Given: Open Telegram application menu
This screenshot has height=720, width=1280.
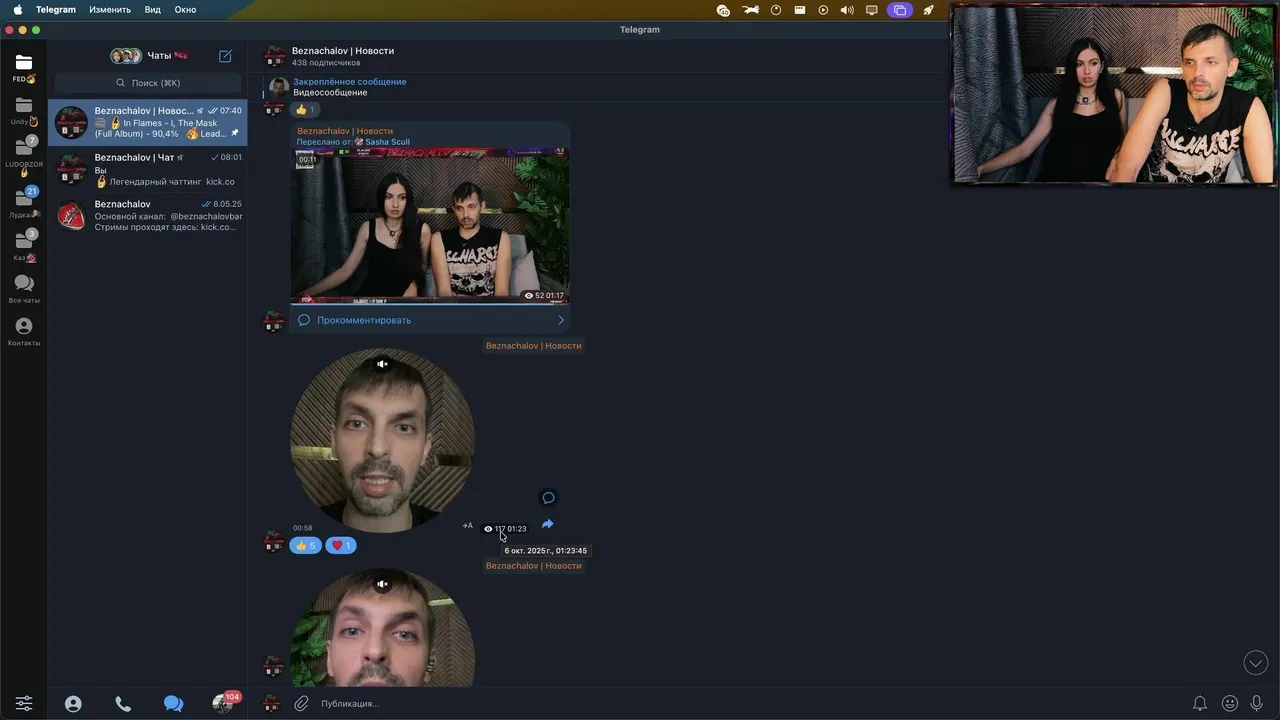Looking at the screenshot, I should tap(56, 9).
